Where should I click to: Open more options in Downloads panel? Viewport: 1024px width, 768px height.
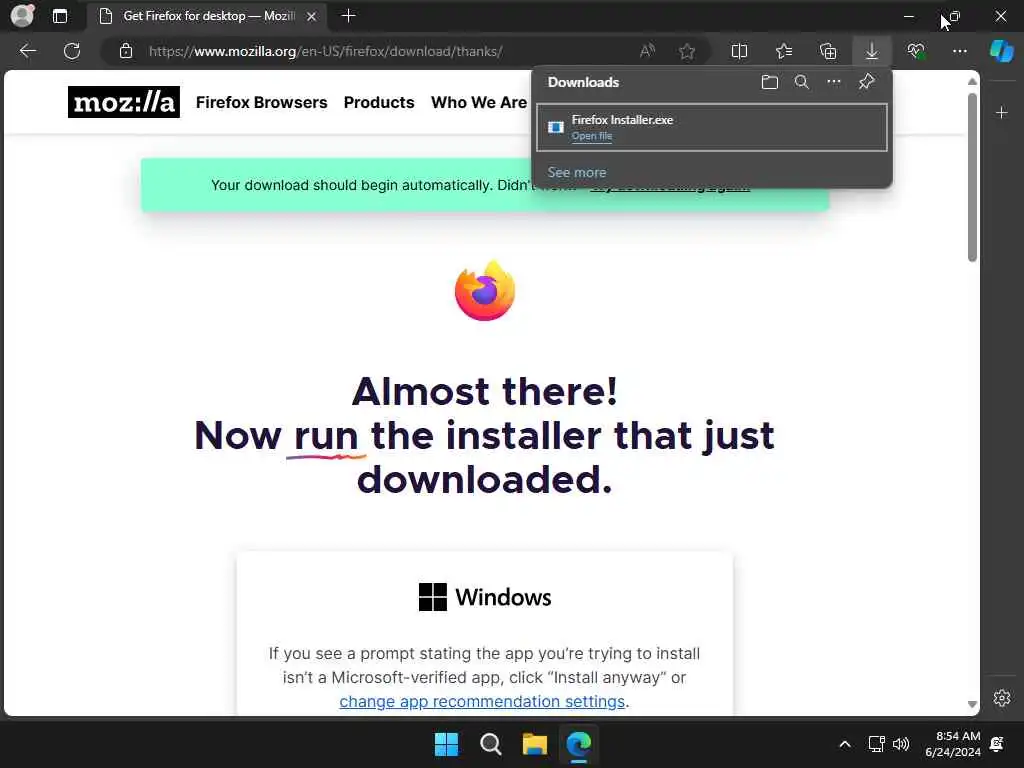tap(834, 82)
